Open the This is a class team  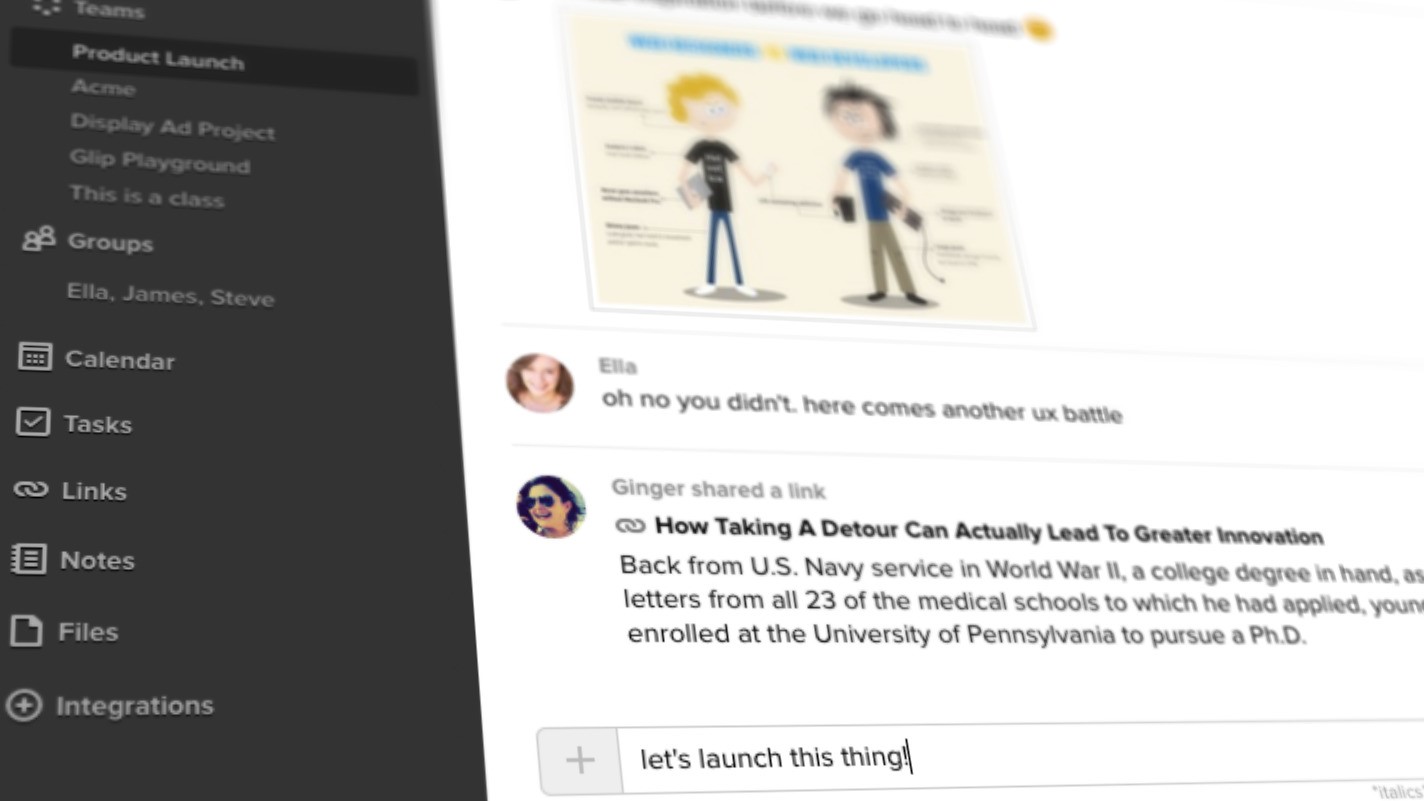147,196
